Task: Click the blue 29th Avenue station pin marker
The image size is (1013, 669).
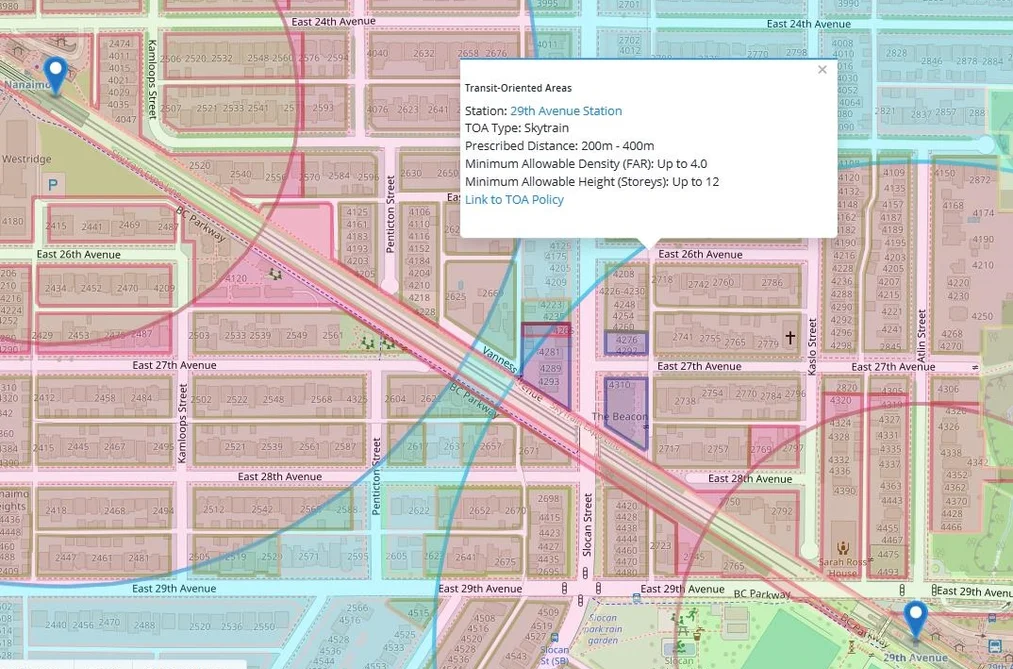Action: (915, 620)
